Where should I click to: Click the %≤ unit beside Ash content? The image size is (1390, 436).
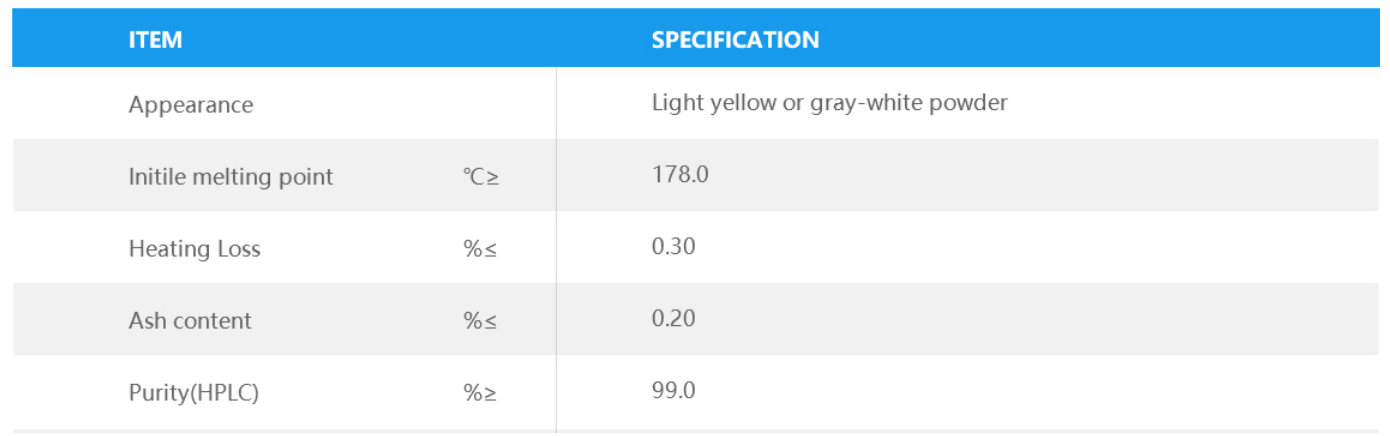click(480, 321)
